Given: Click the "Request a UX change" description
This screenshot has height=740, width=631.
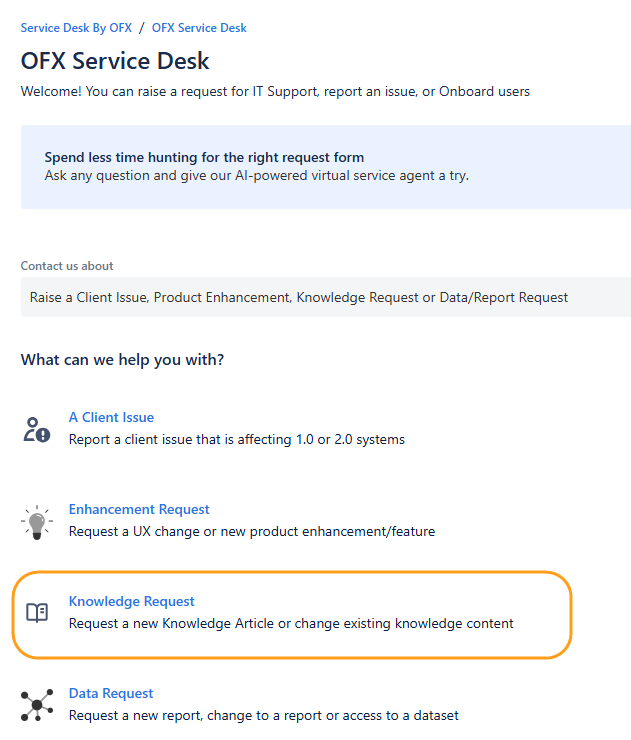Looking at the screenshot, I should (251, 531).
